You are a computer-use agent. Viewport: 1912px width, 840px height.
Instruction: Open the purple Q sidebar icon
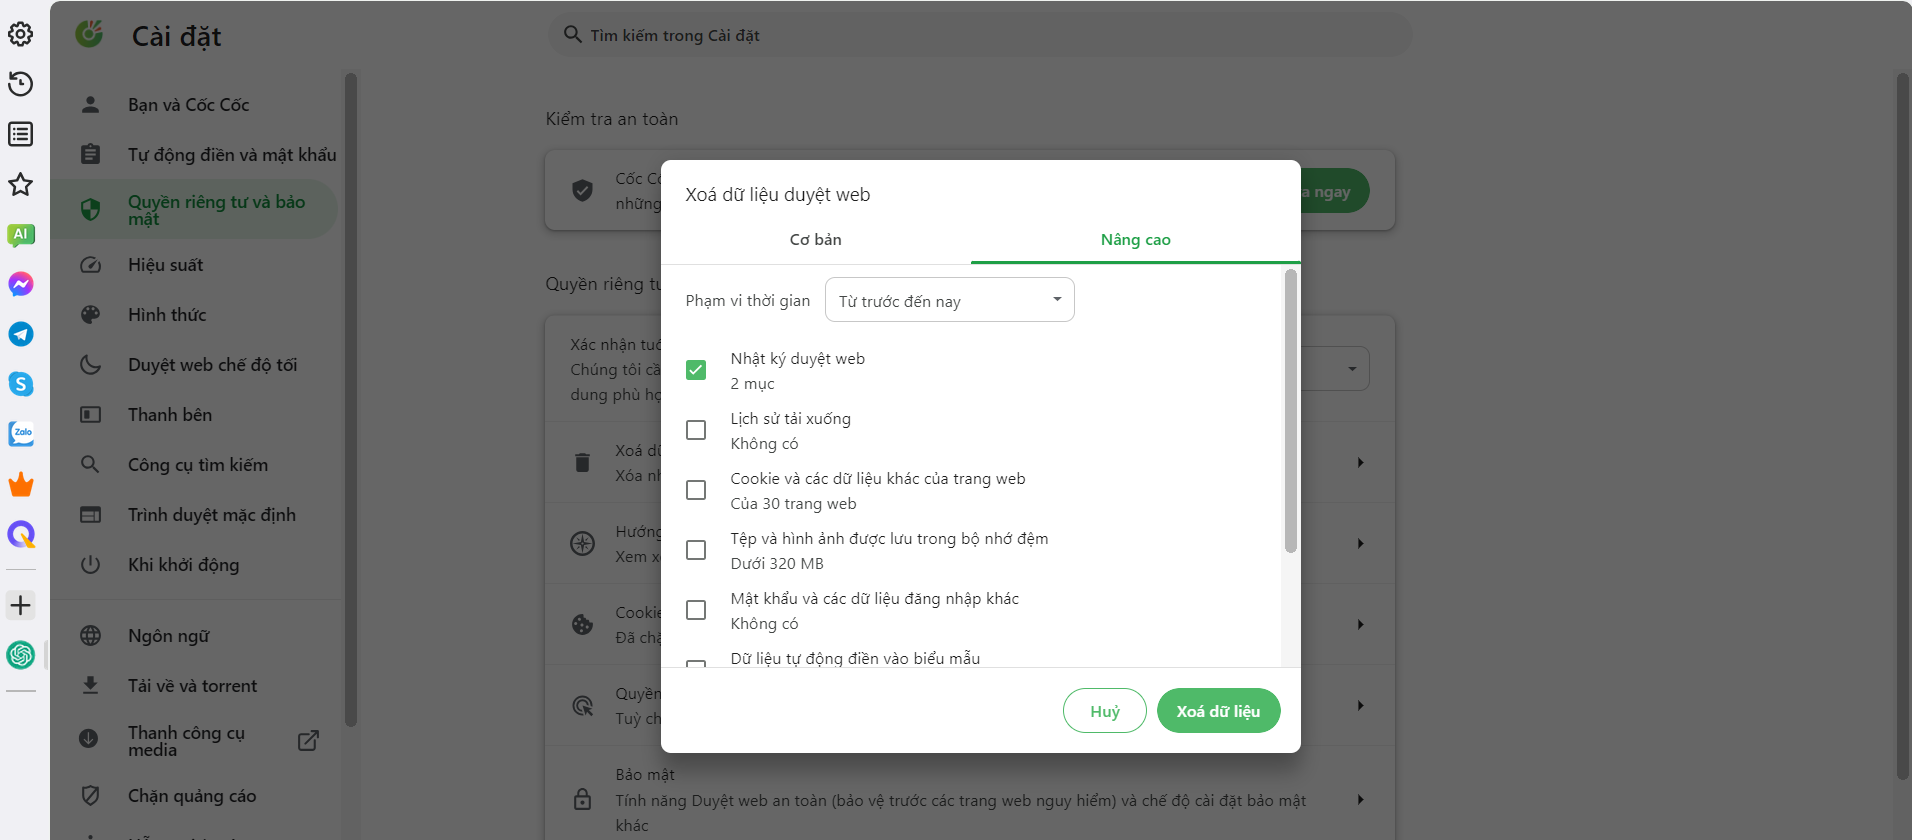click(x=20, y=534)
